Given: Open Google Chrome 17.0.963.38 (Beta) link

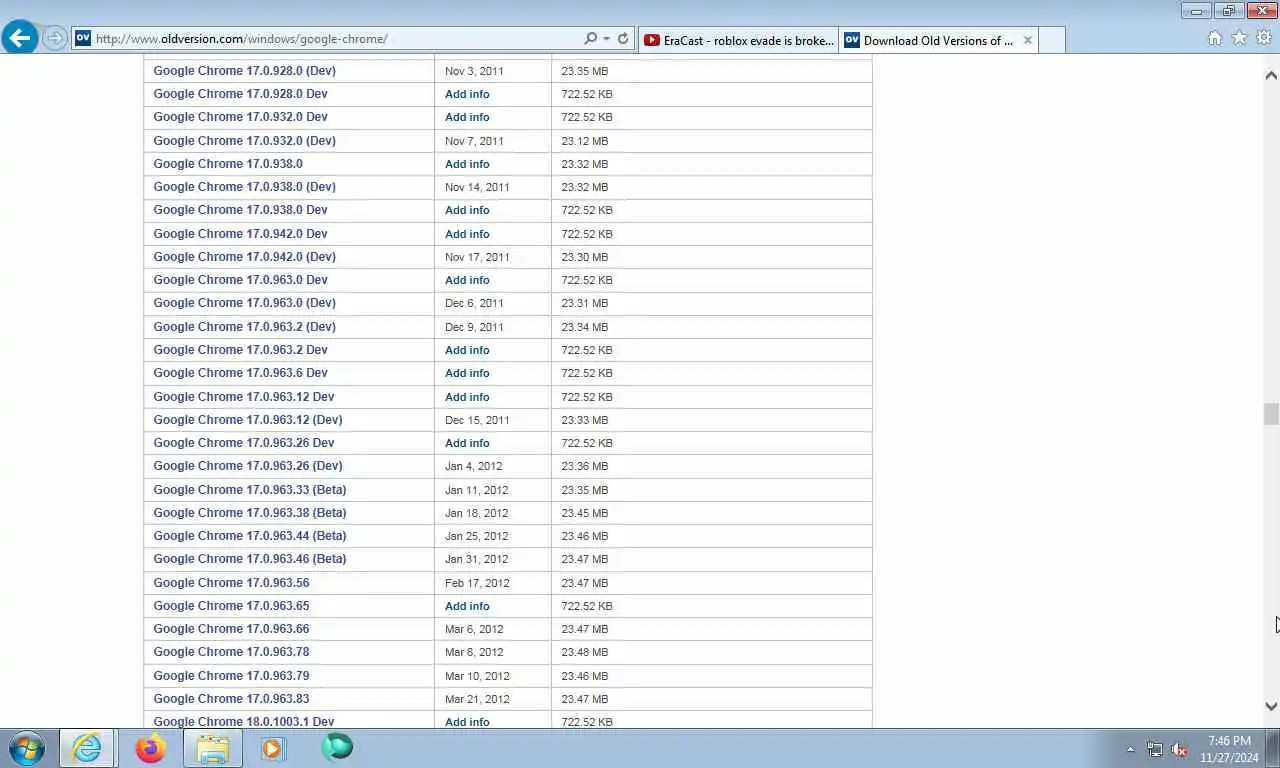Looking at the screenshot, I should 250,513.
